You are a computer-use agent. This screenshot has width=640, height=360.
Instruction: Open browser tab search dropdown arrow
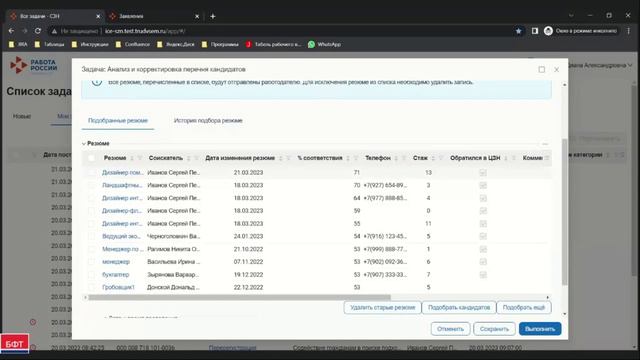click(x=571, y=16)
